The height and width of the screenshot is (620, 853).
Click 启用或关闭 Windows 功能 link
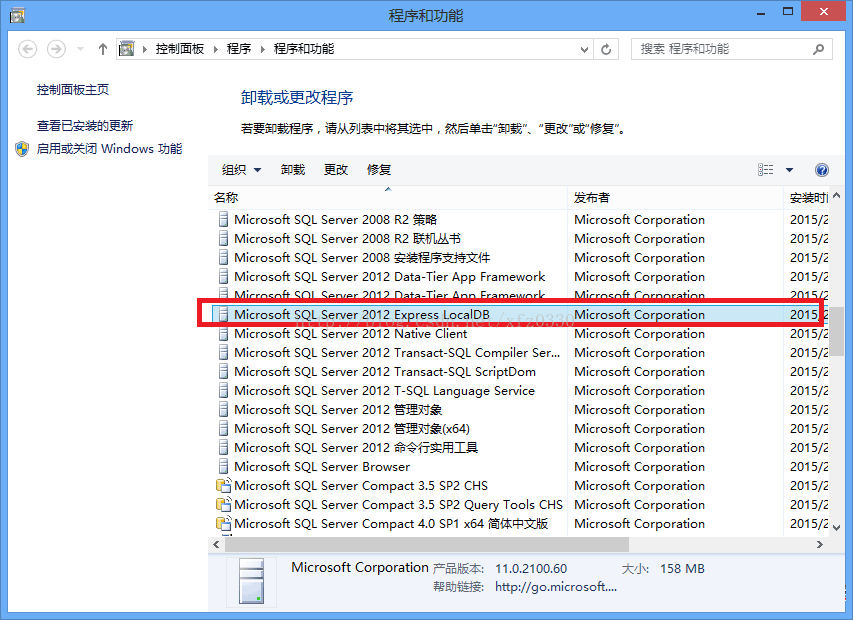click(109, 149)
